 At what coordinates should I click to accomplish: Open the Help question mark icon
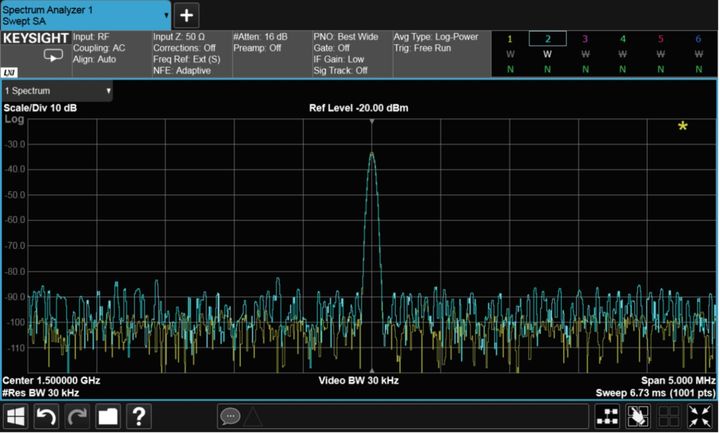[138, 416]
